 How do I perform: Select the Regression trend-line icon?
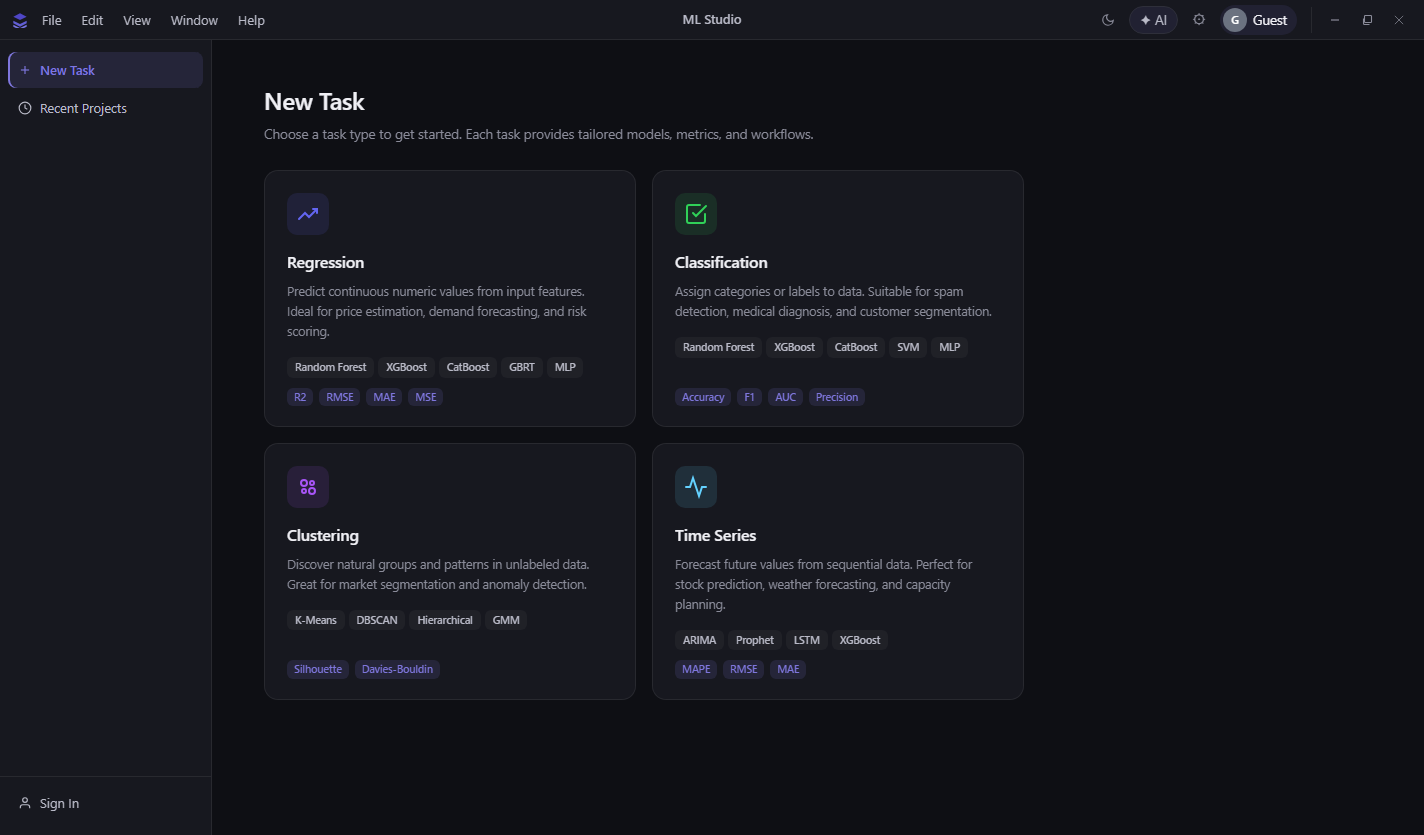pyautogui.click(x=308, y=214)
